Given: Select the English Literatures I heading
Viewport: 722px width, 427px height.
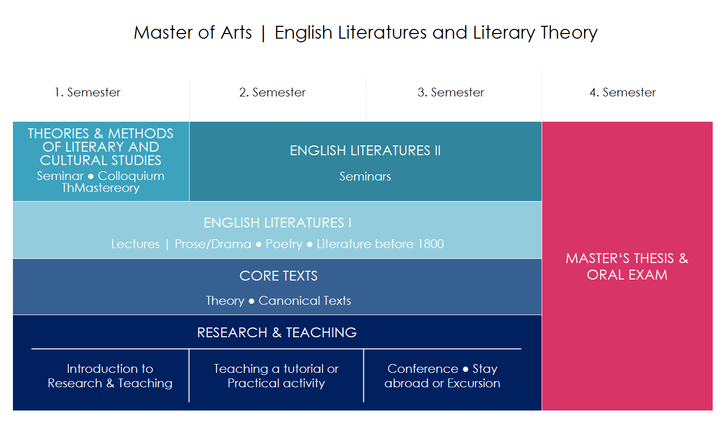Looking at the screenshot, I should pos(278,223).
